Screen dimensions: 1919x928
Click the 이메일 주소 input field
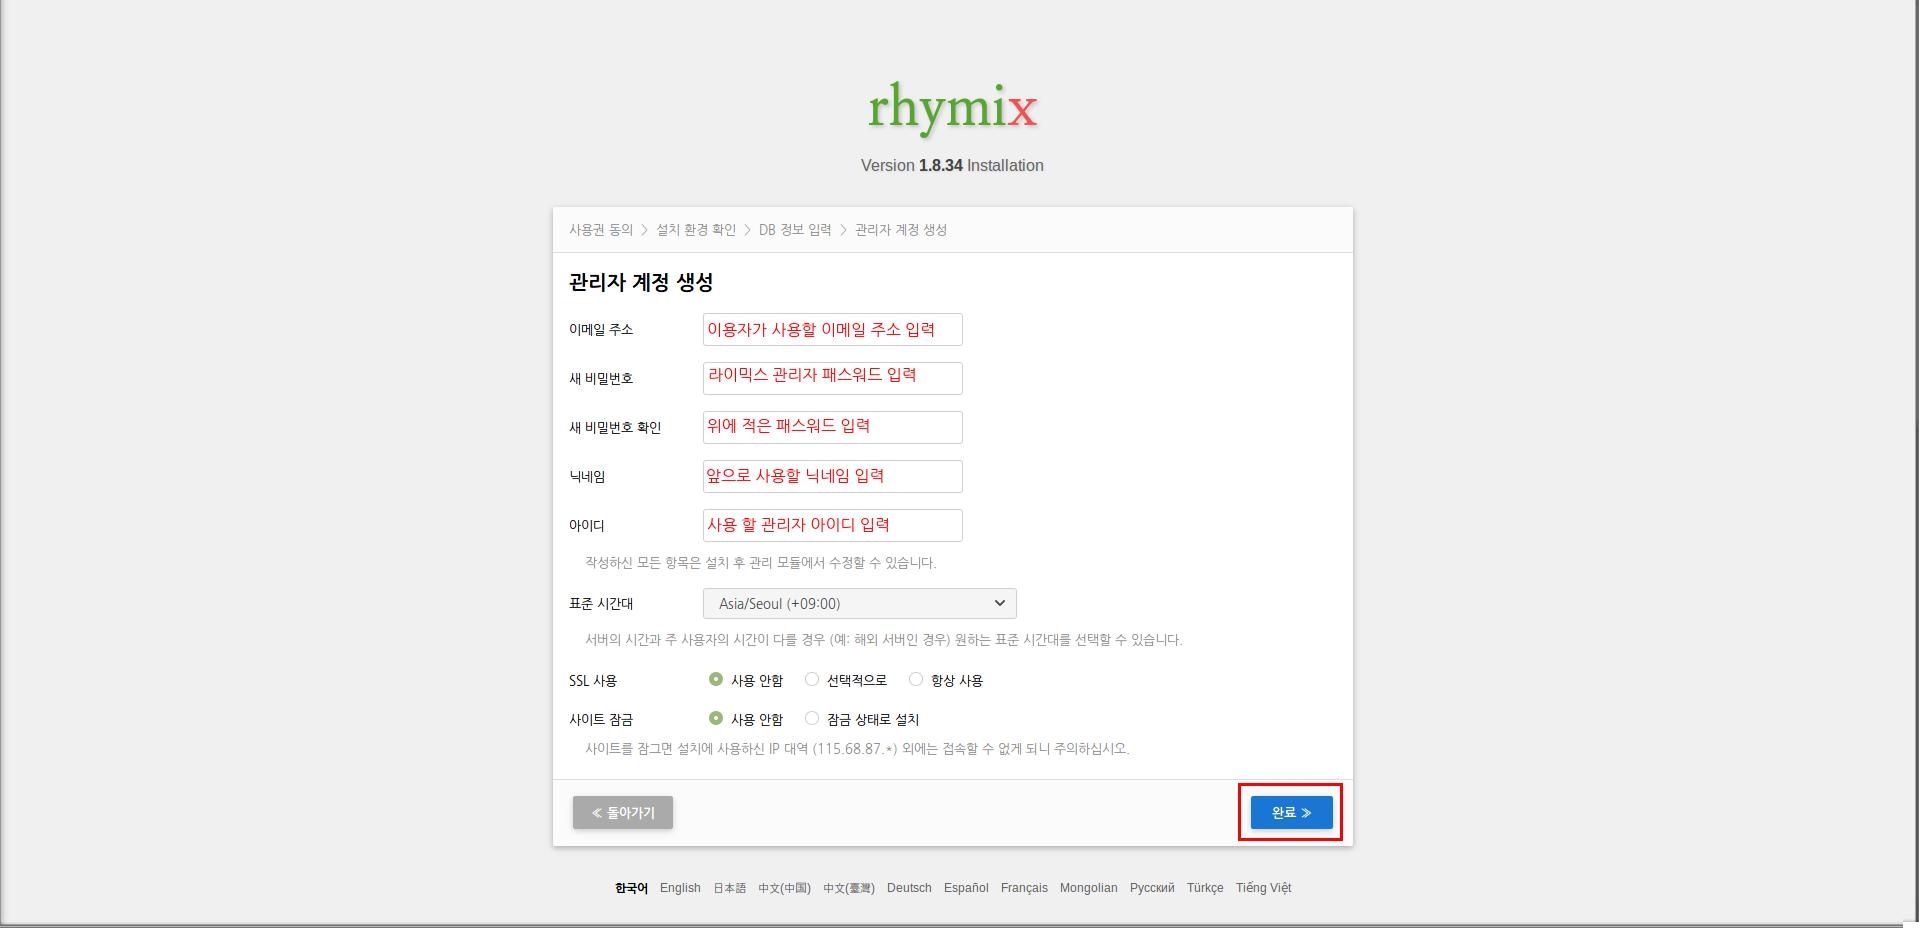pyautogui.click(x=833, y=329)
